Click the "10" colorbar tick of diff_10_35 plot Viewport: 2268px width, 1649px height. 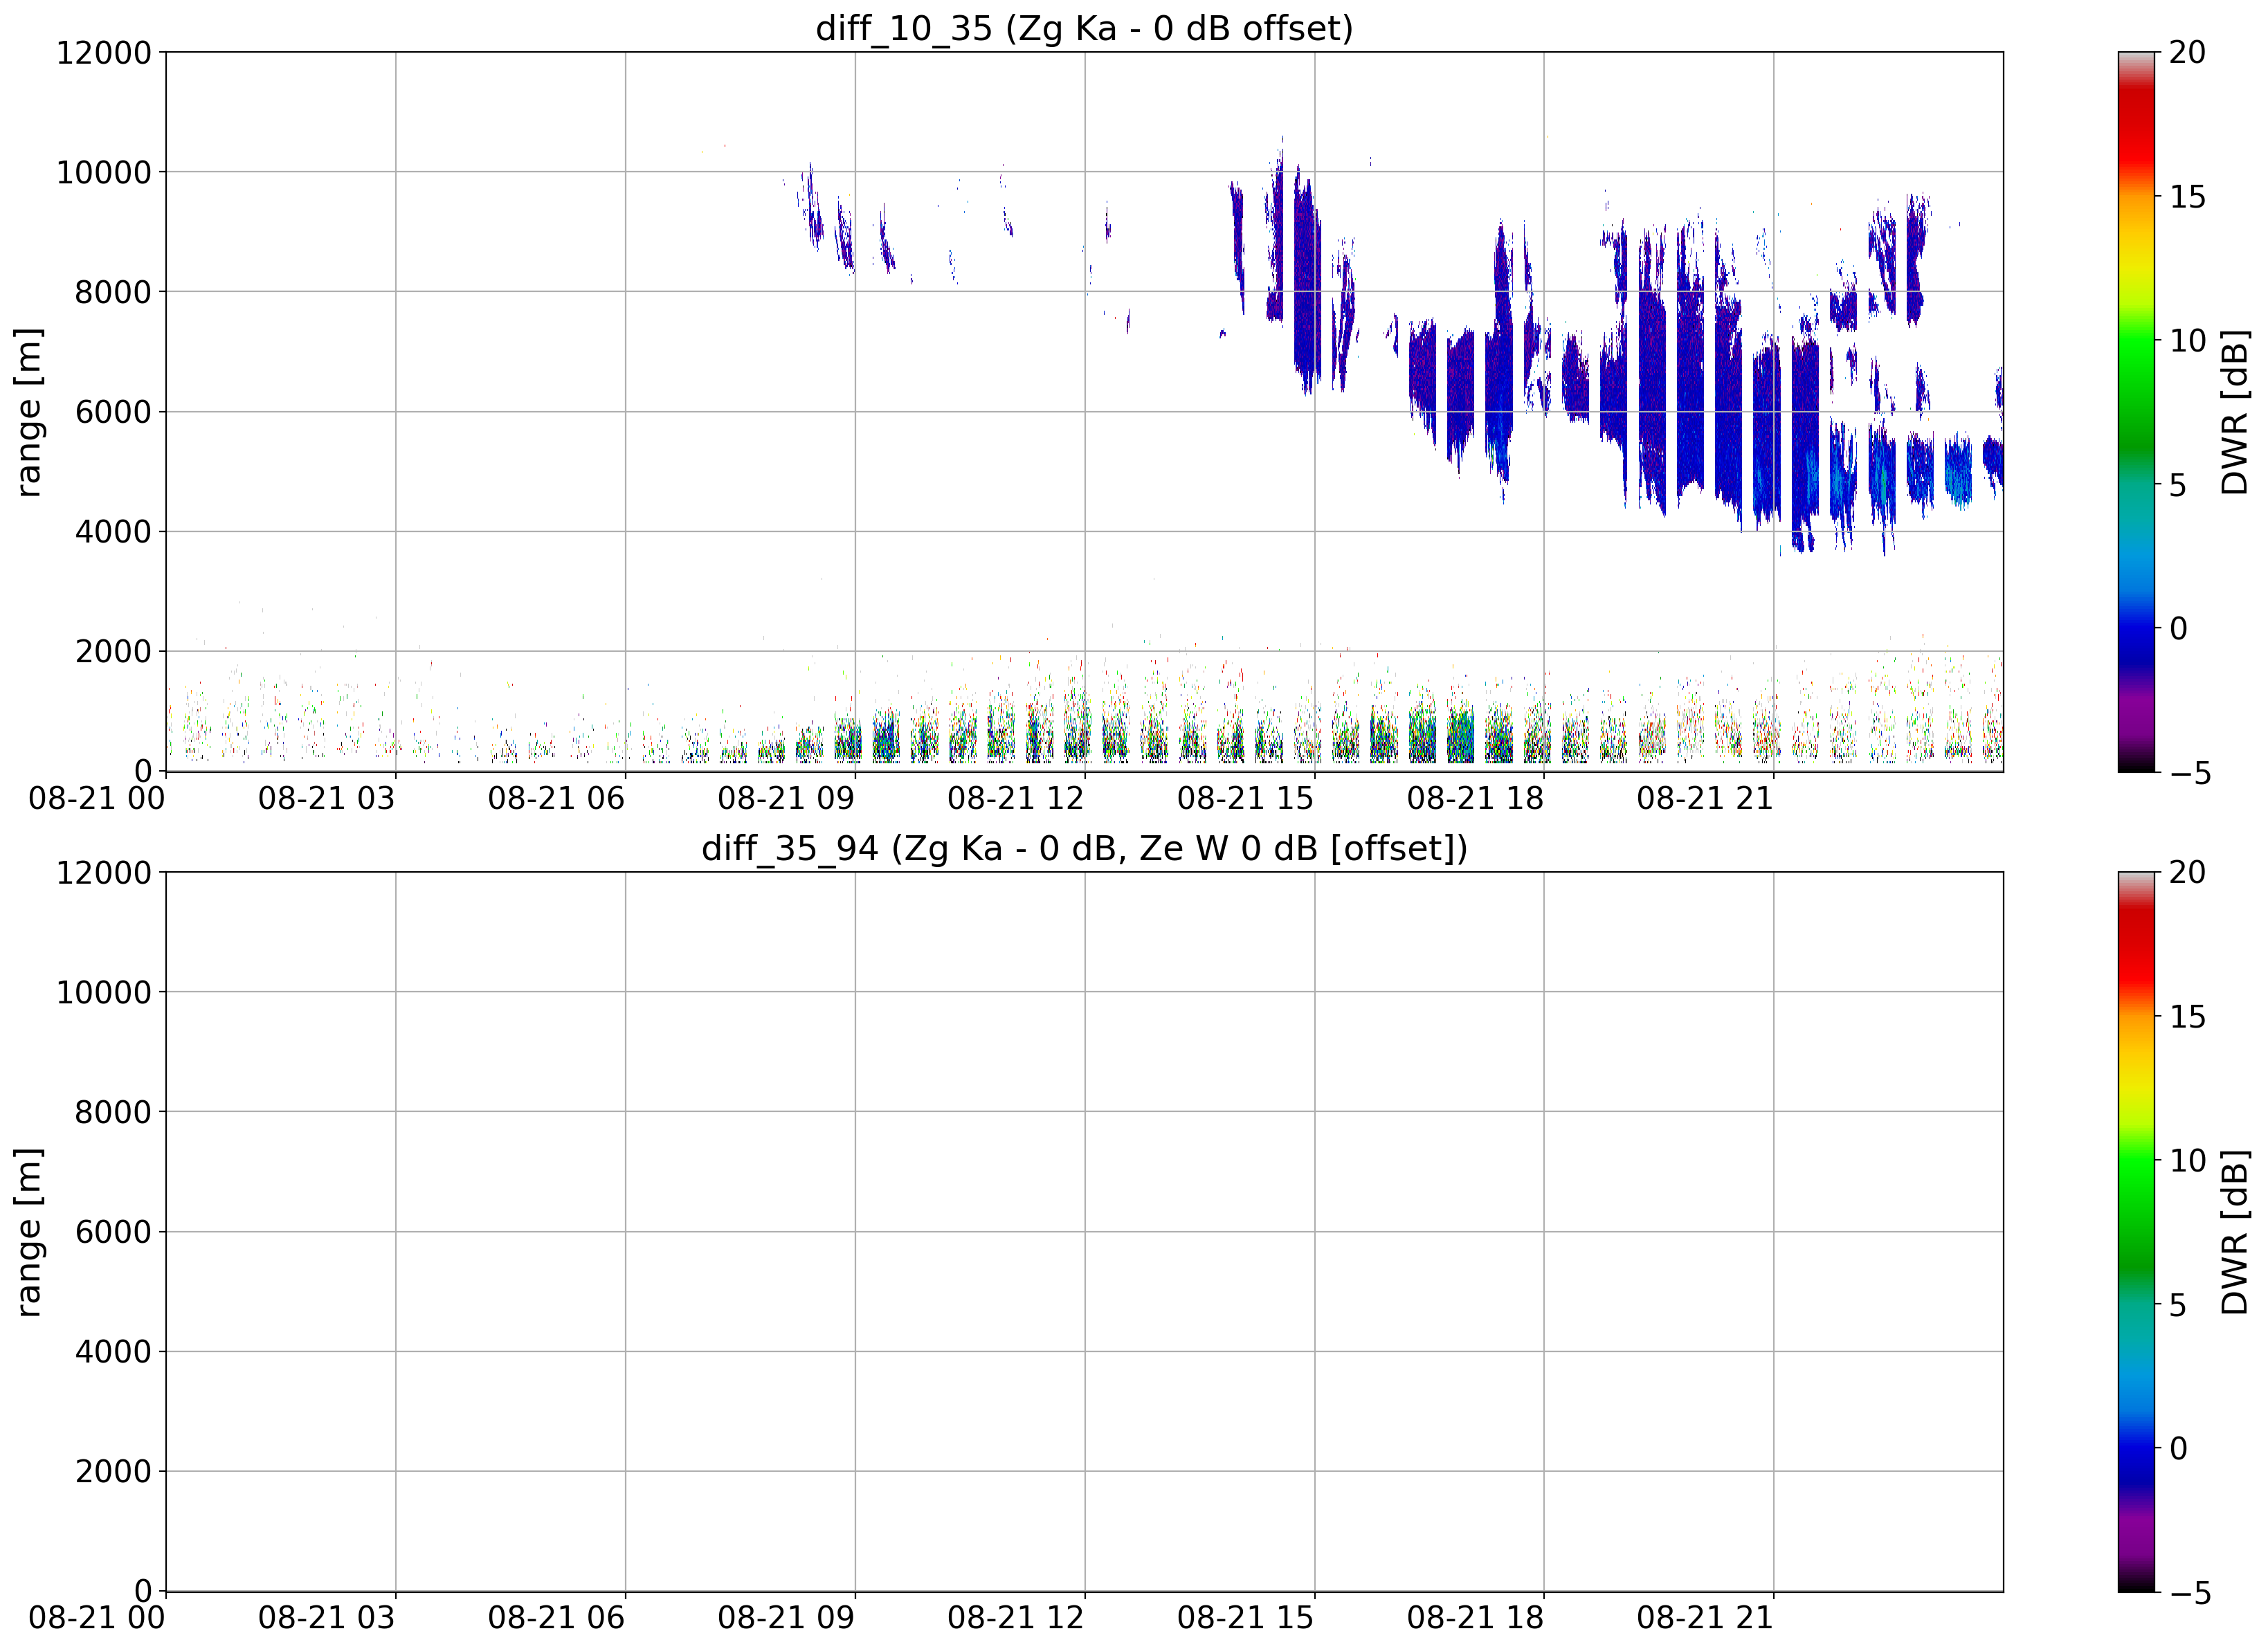click(2187, 341)
